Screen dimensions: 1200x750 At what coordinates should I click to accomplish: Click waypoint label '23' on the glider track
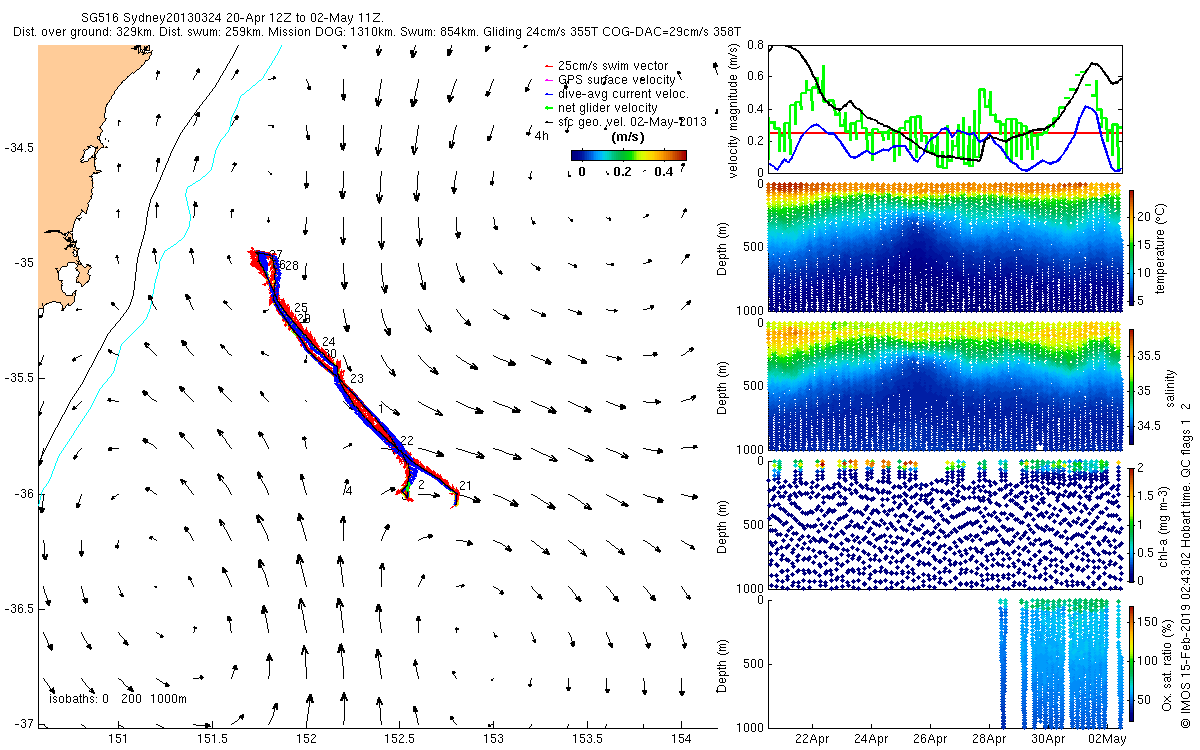pyautogui.click(x=357, y=379)
